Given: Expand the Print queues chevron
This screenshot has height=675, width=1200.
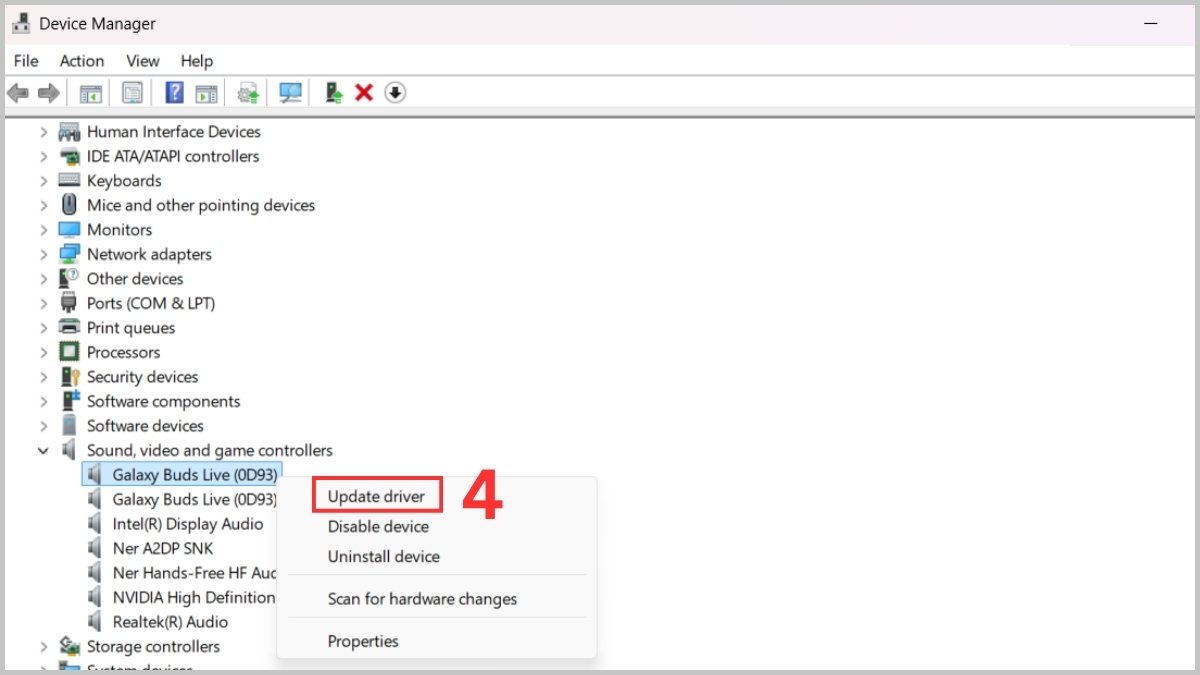Looking at the screenshot, I should coord(43,328).
